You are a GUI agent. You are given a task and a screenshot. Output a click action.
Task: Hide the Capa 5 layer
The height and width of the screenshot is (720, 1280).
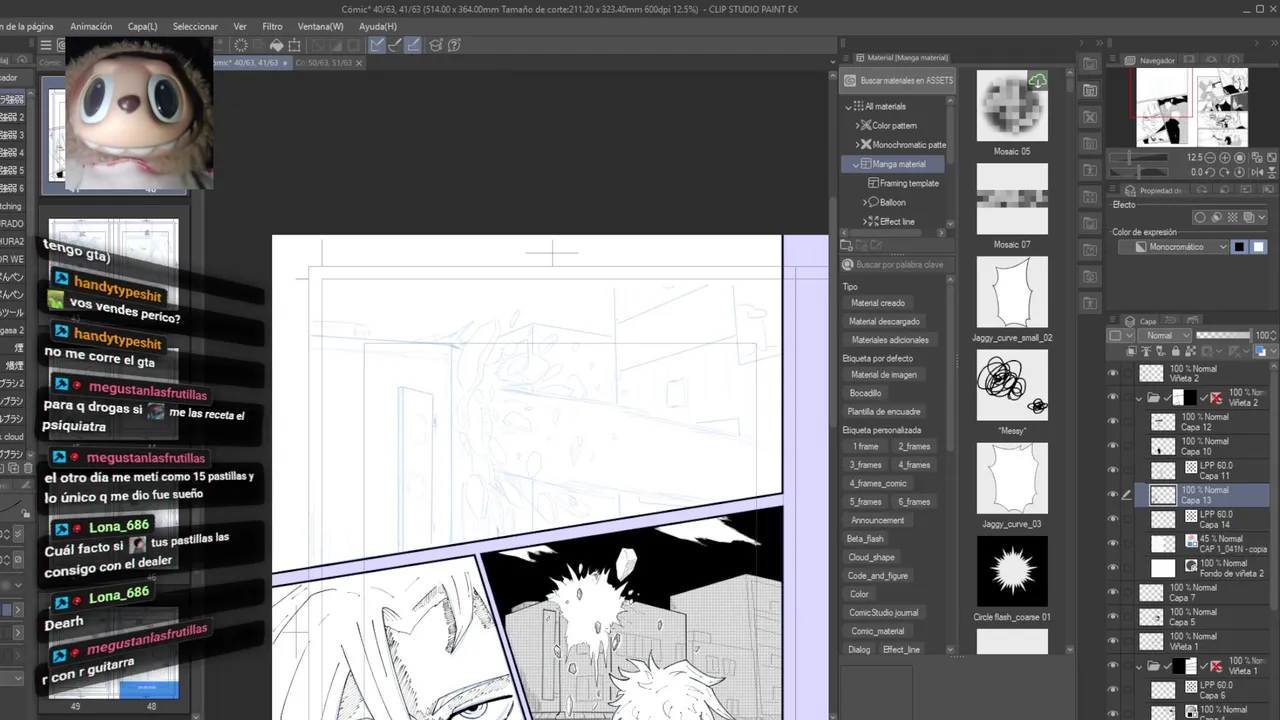tap(1113, 616)
